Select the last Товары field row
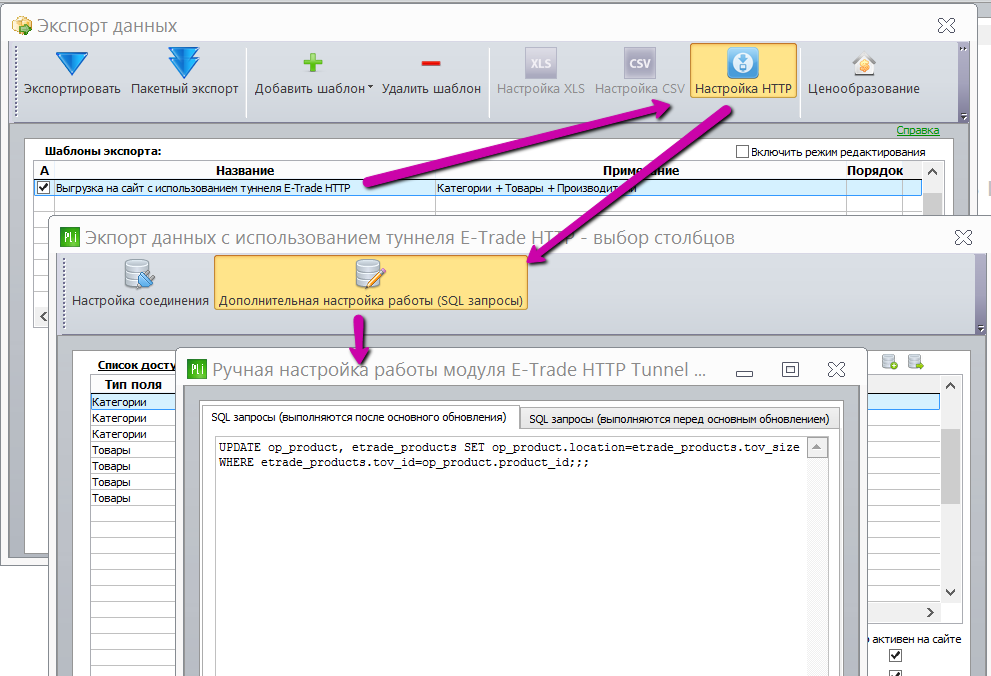The image size is (991, 676). (133, 498)
